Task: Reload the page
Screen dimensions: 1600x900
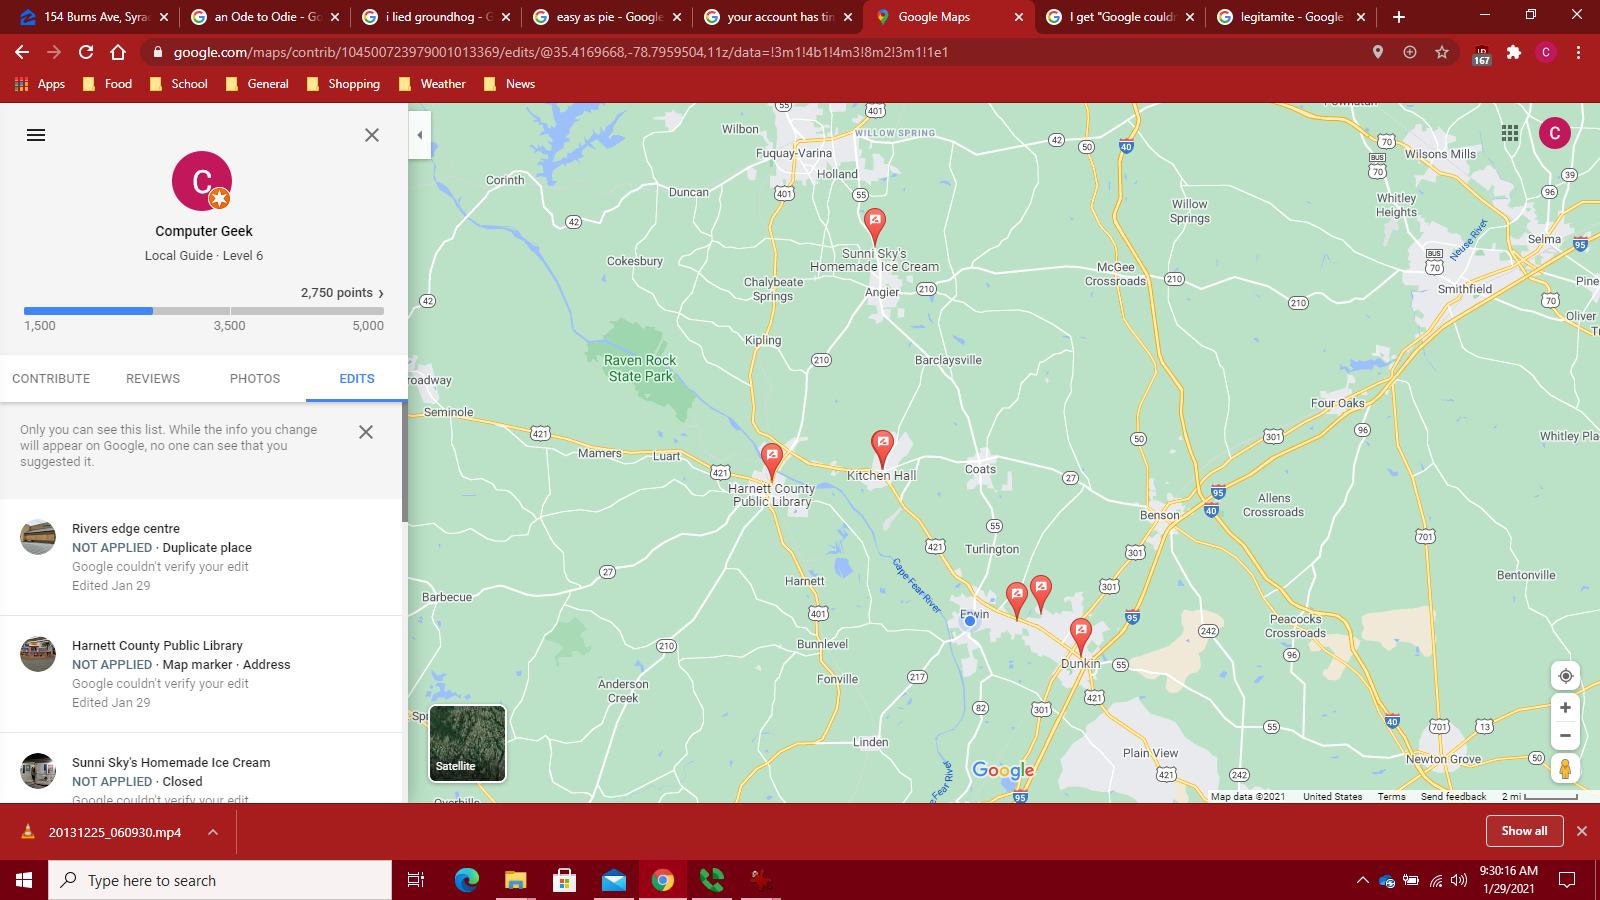Action: pos(86,52)
